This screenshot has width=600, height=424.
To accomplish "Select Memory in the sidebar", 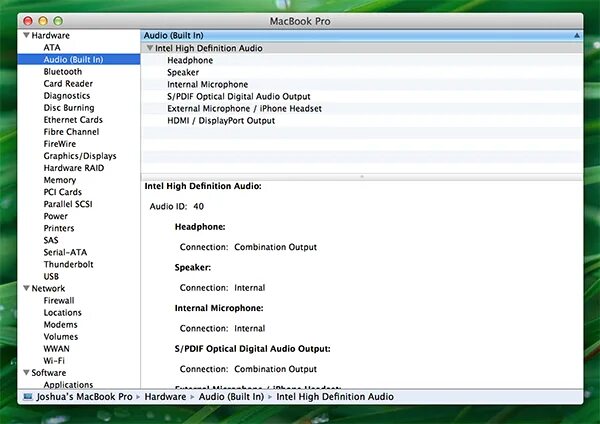I will pos(60,180).
